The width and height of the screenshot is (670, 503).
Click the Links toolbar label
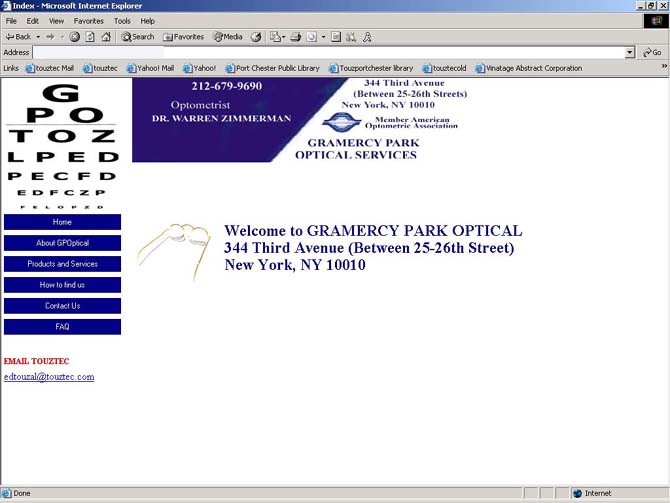pyautogui.click(x=11, y=68)
